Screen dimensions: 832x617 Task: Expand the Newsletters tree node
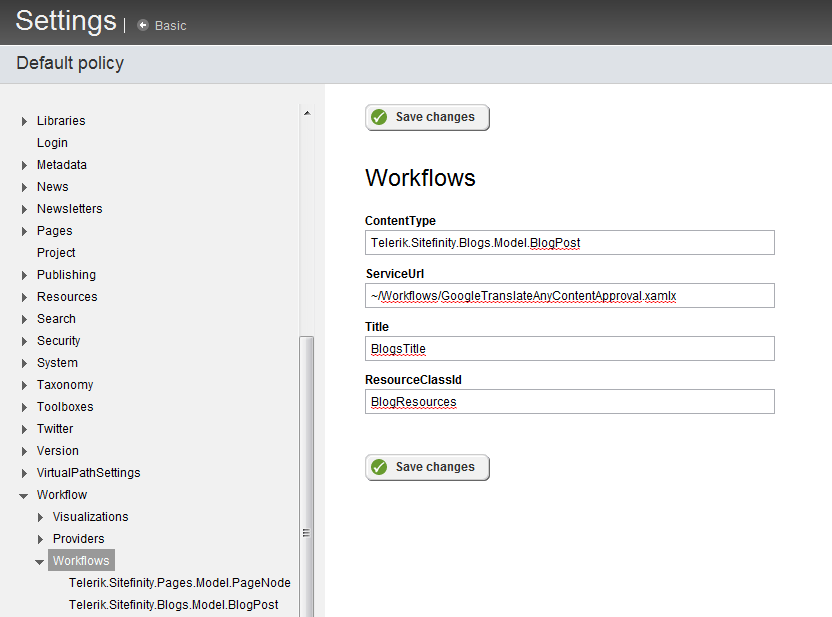coord(24,209)
